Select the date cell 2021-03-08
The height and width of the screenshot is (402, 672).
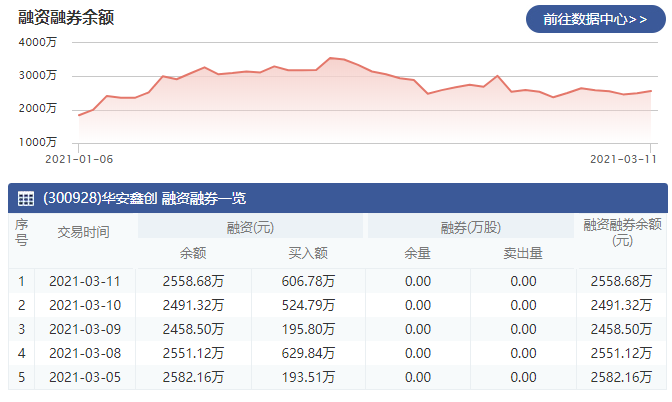tap(85, 353)
